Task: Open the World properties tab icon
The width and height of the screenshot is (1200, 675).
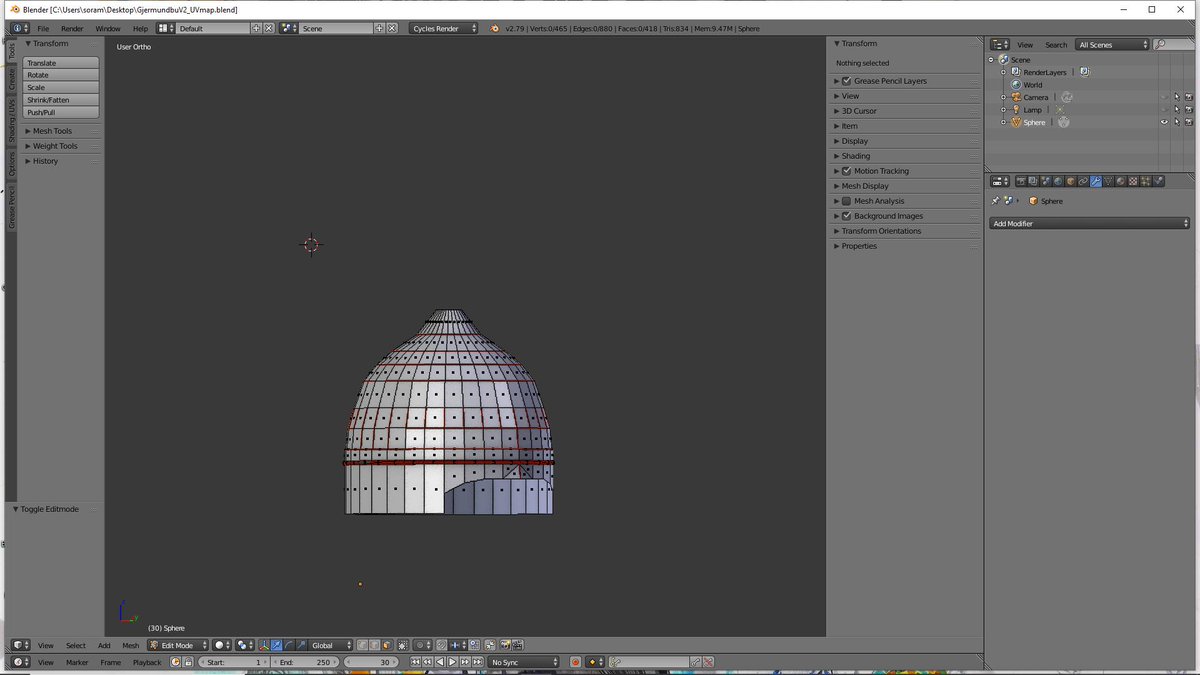Action: pos(1058,181)
